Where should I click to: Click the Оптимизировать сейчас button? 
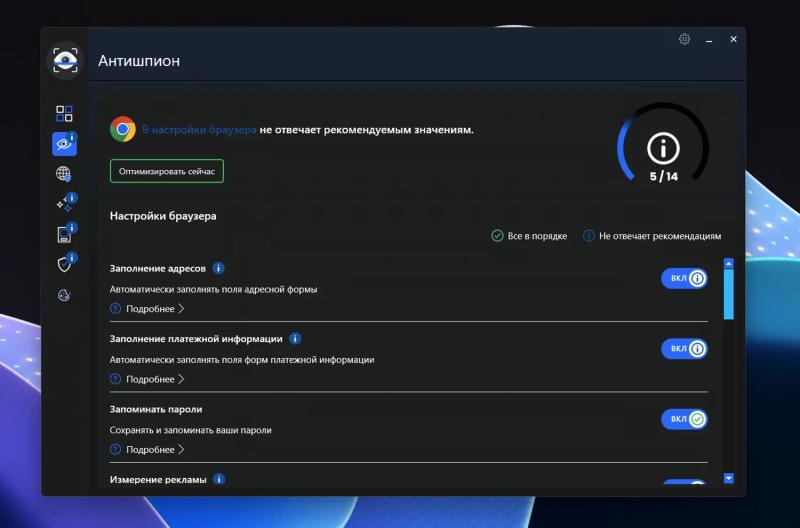(167, 171)
